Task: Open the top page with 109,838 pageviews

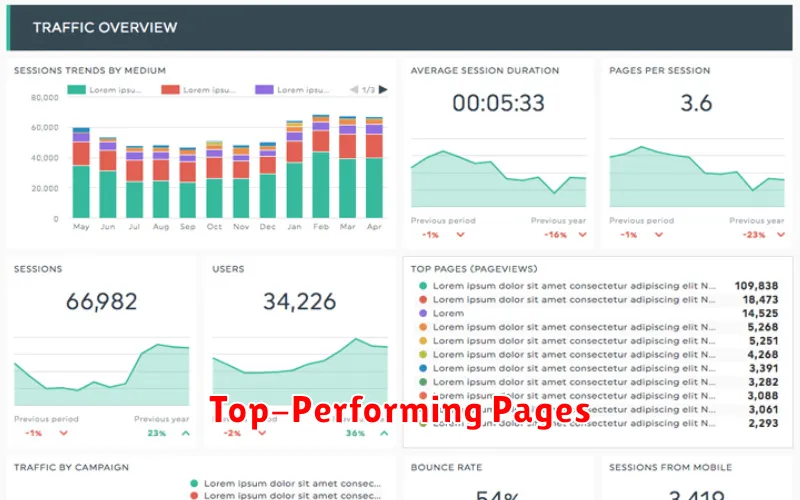Action: [x=573, y=285]
